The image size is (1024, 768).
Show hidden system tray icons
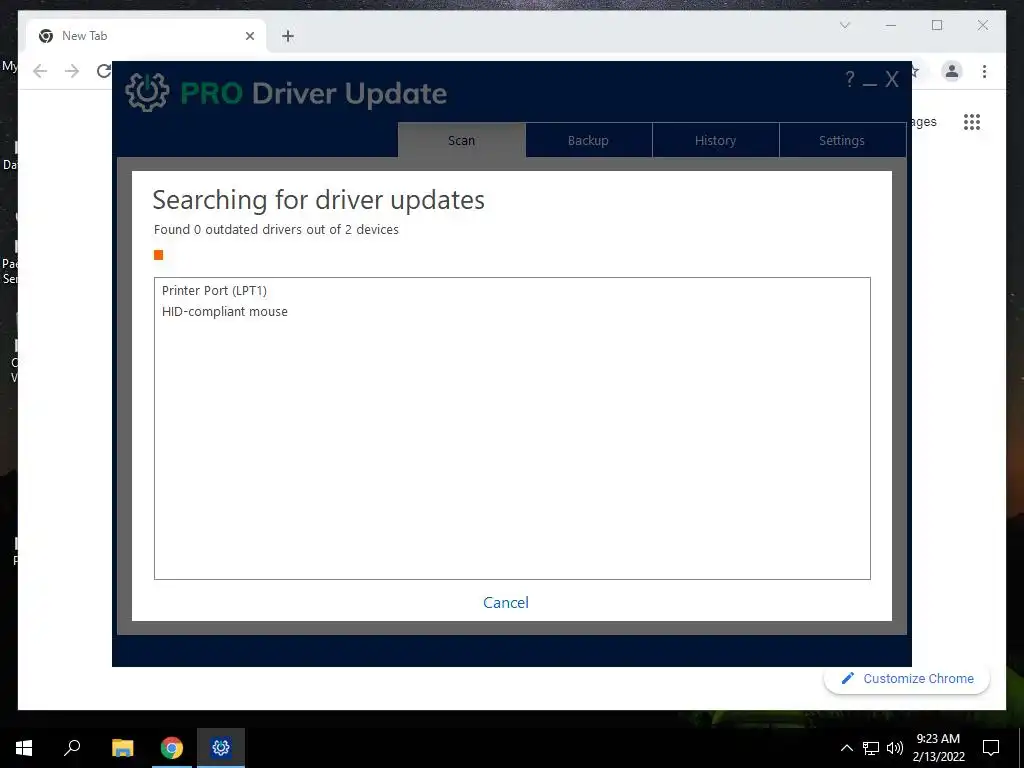[846, 748]
